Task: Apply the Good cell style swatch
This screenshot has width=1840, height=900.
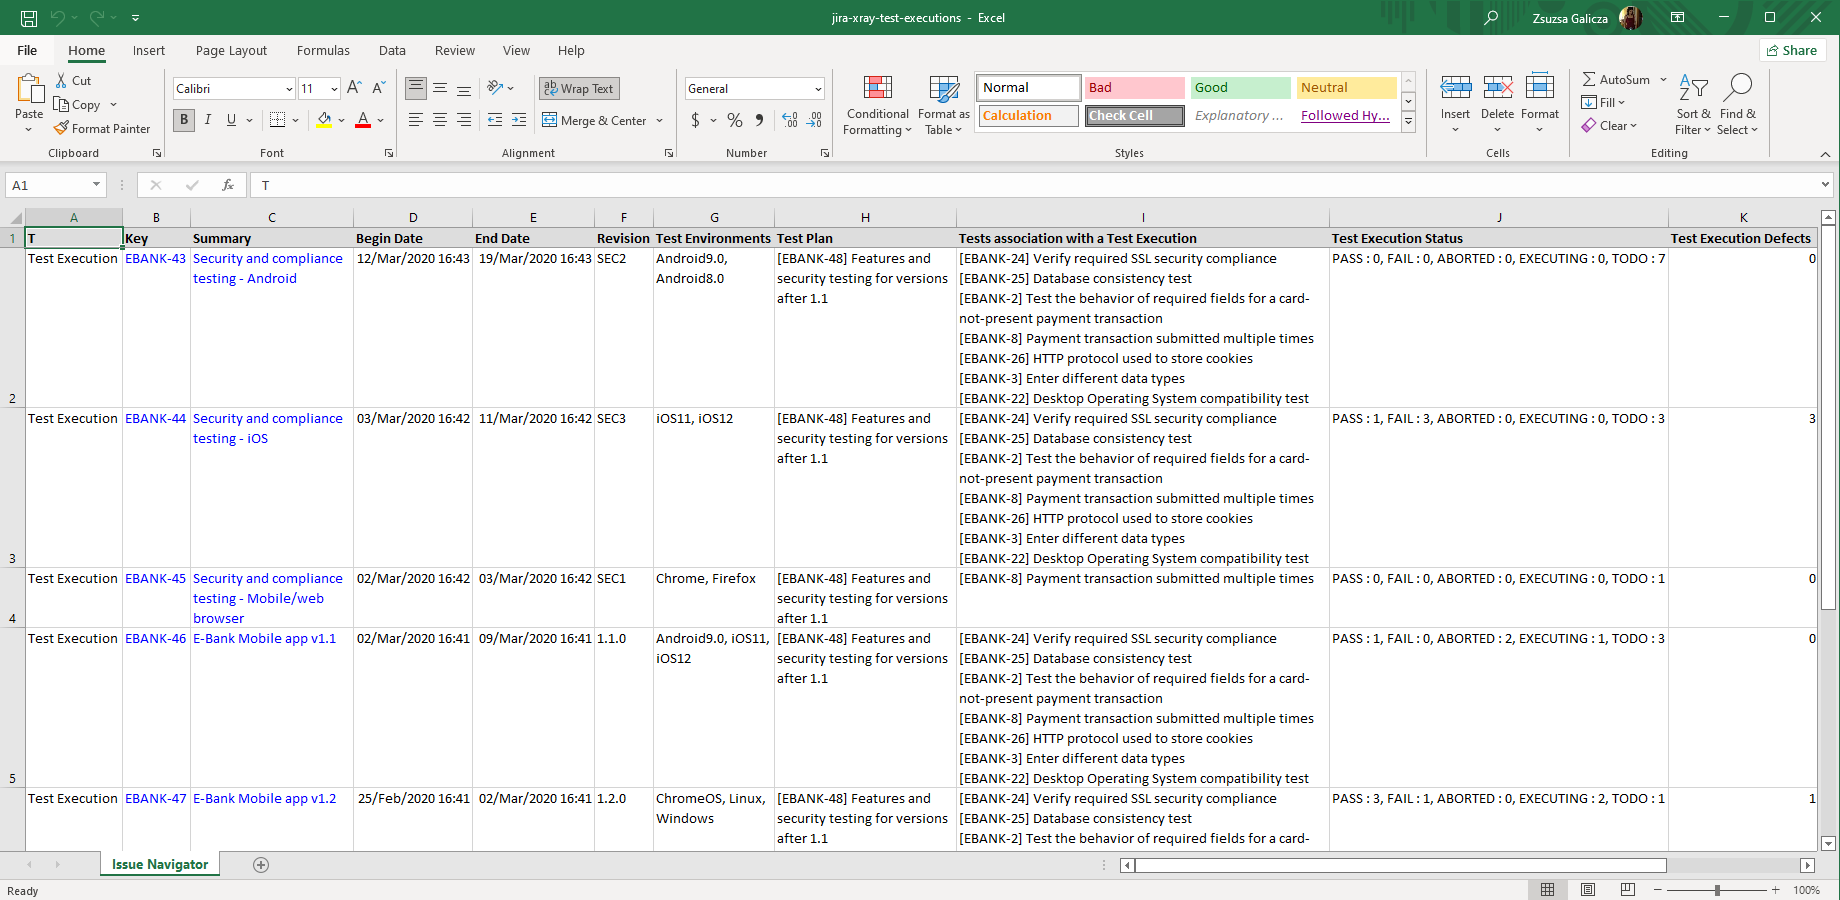Action: pyautogui.click(x=1240, y=88)
